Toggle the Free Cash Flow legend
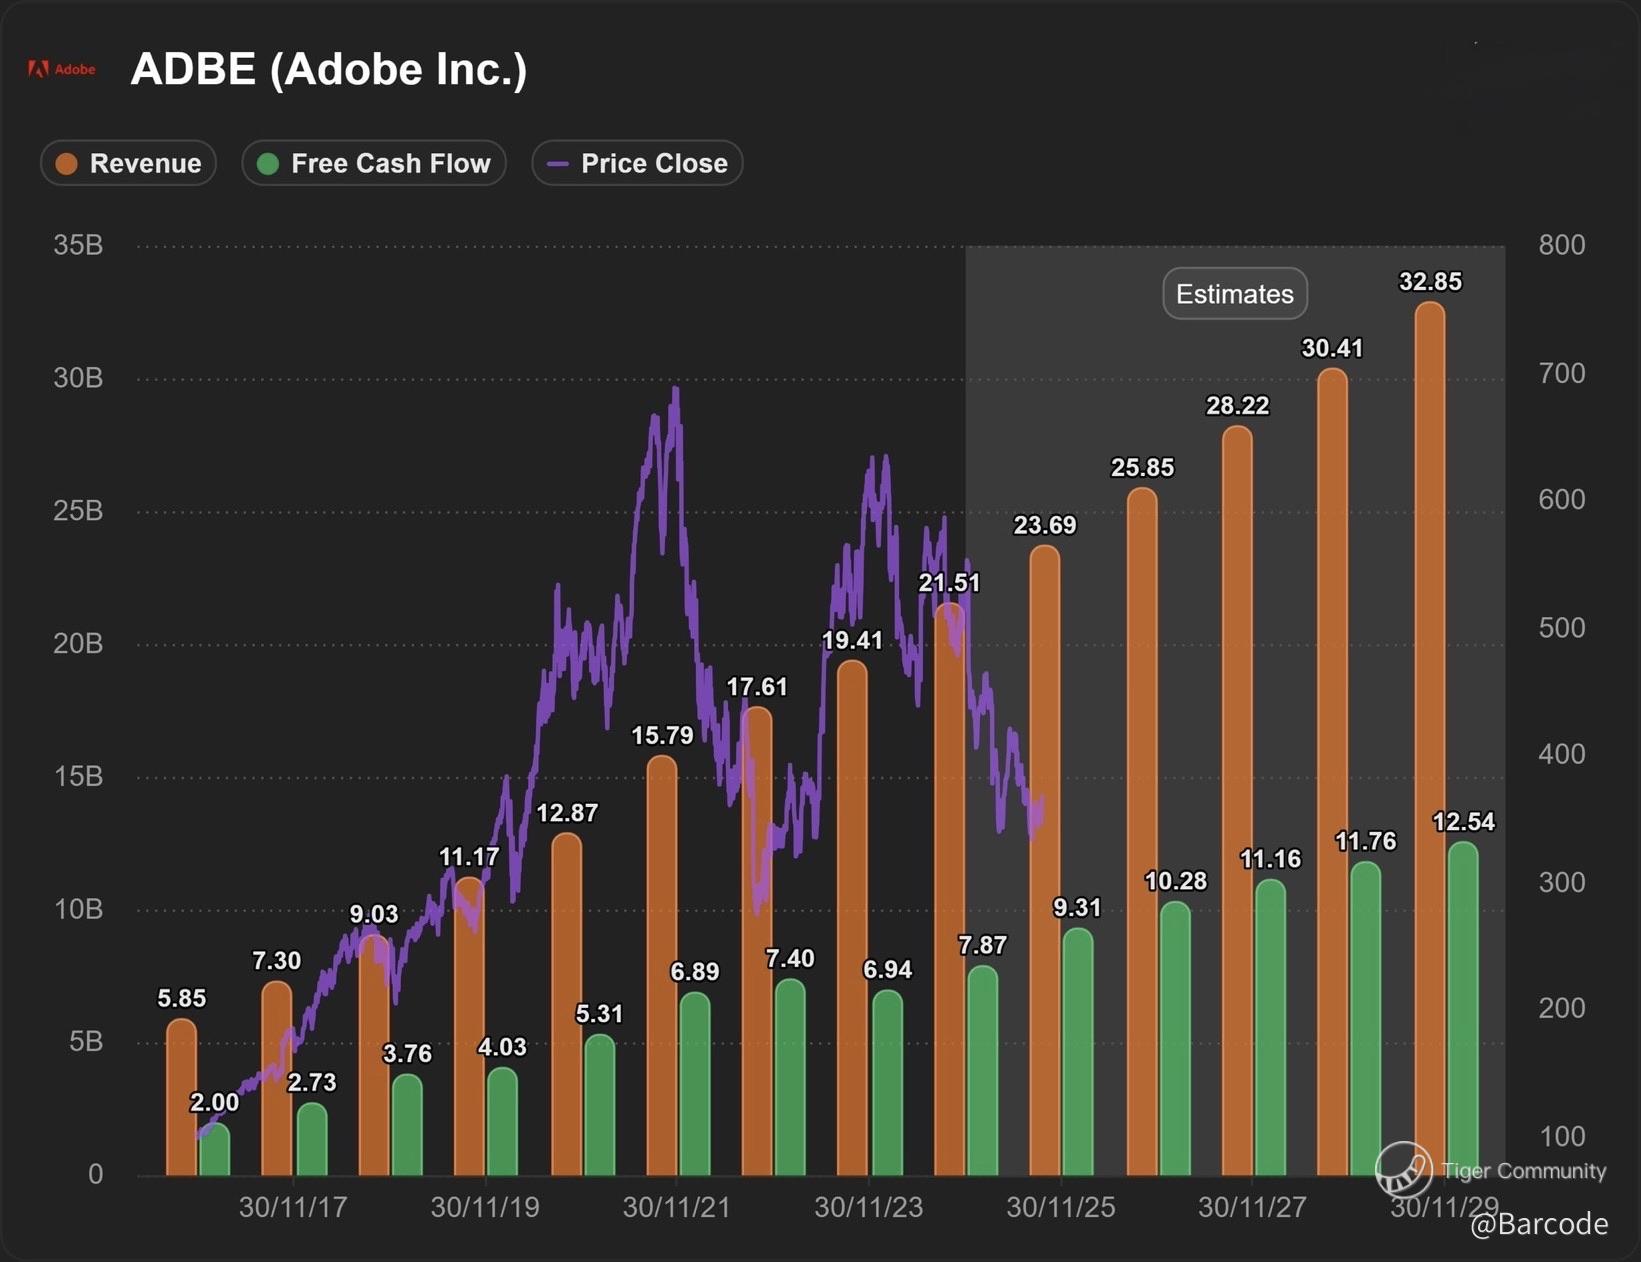This screenshot has height=1262, width=1641. pyautogui.click(x=374, y=163)
